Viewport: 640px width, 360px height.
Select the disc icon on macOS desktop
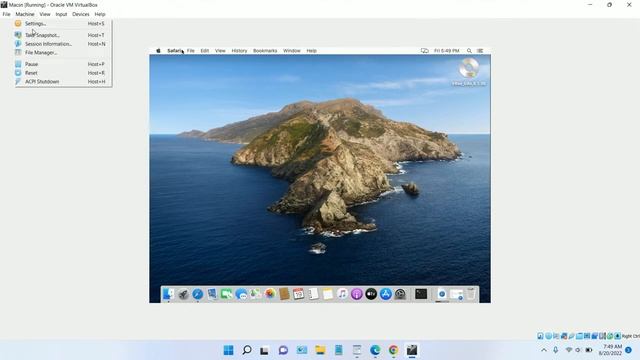click(x=469, y=68)
